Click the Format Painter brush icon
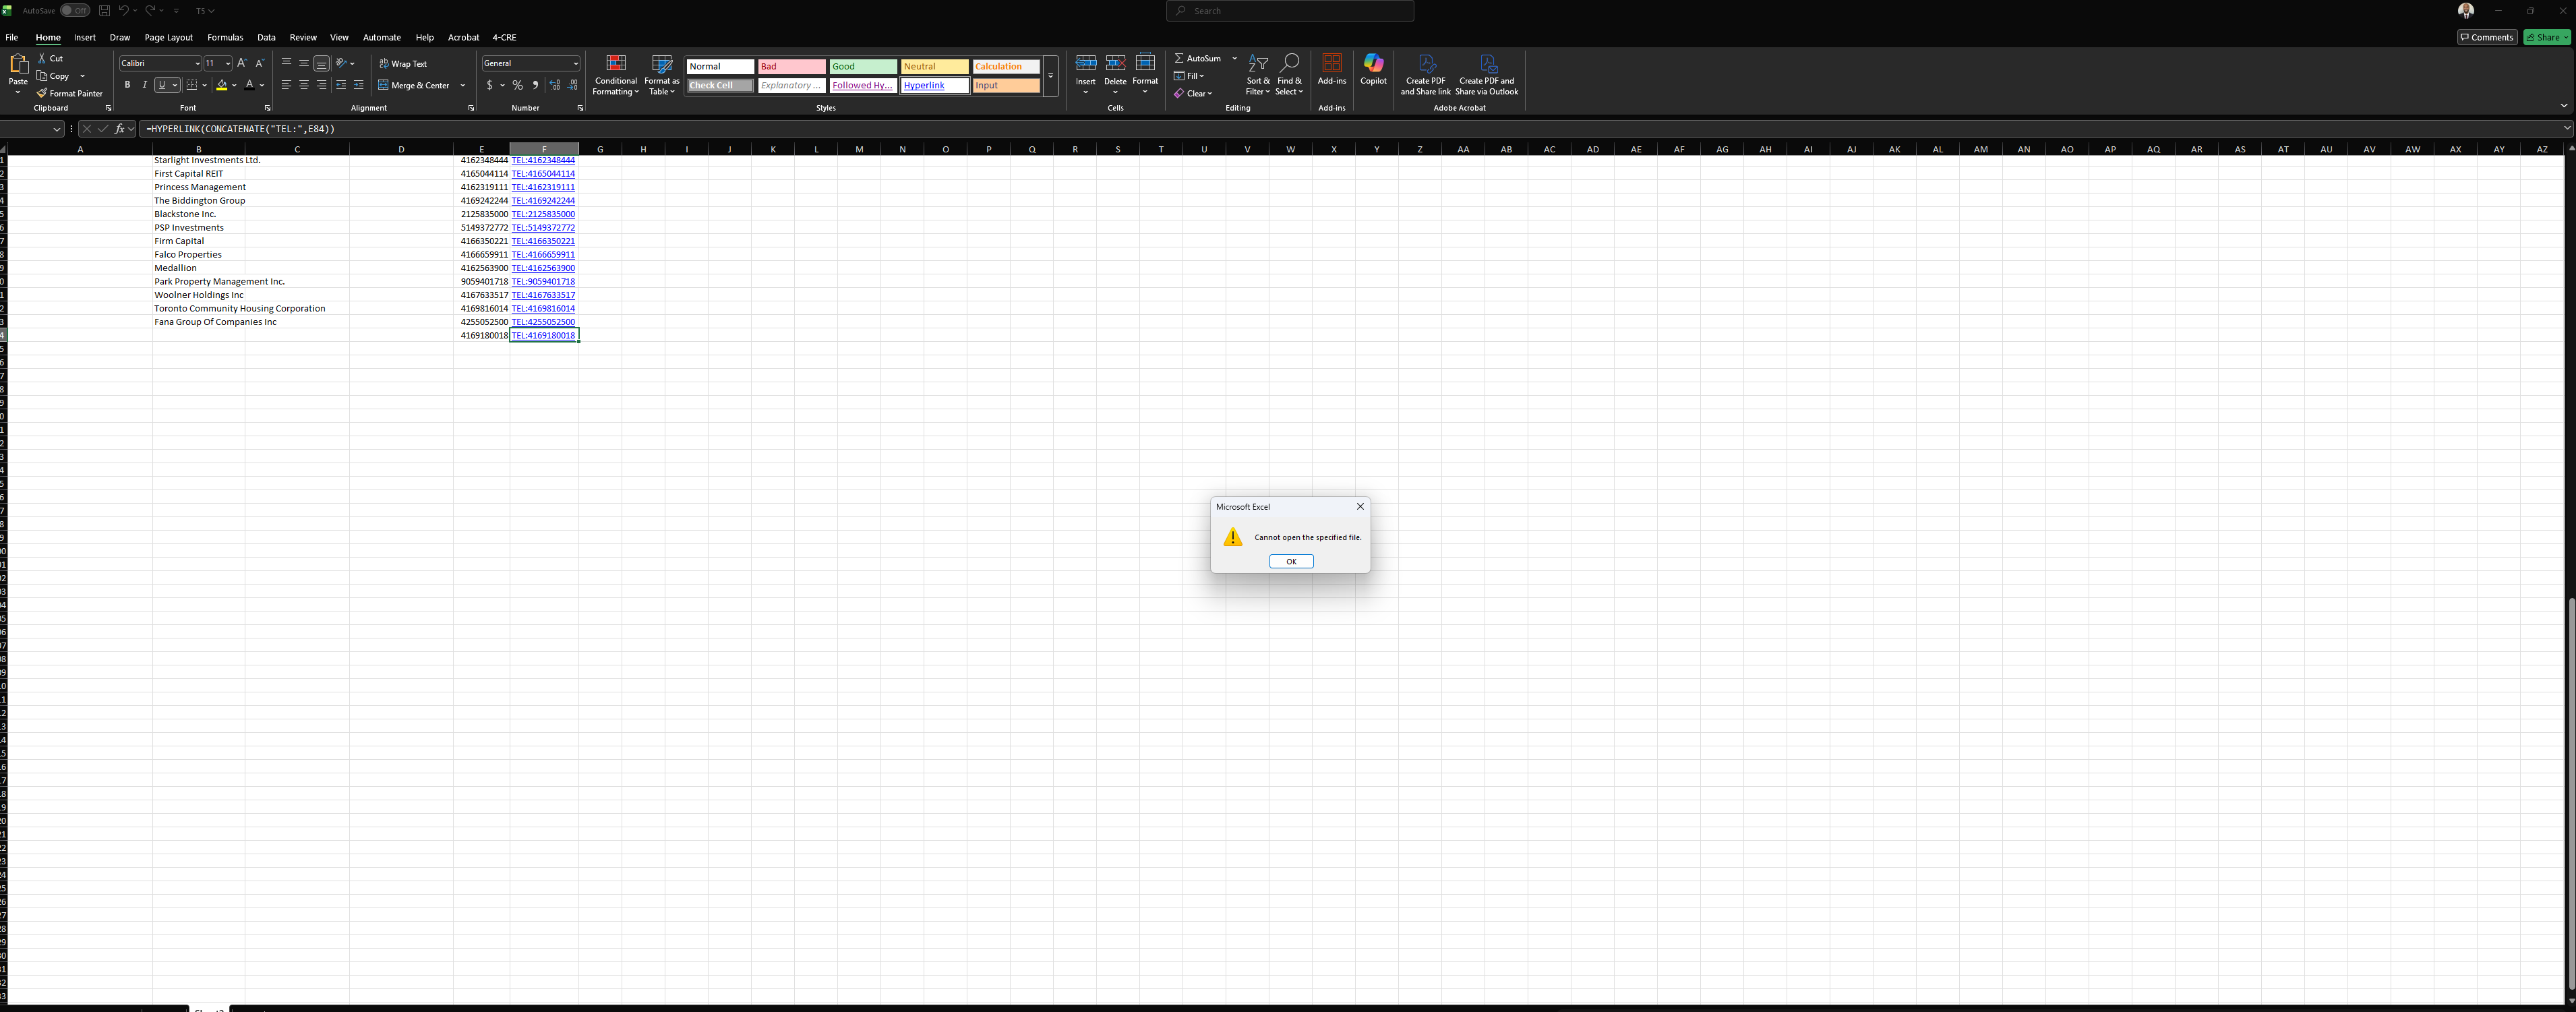 (42, 93)
